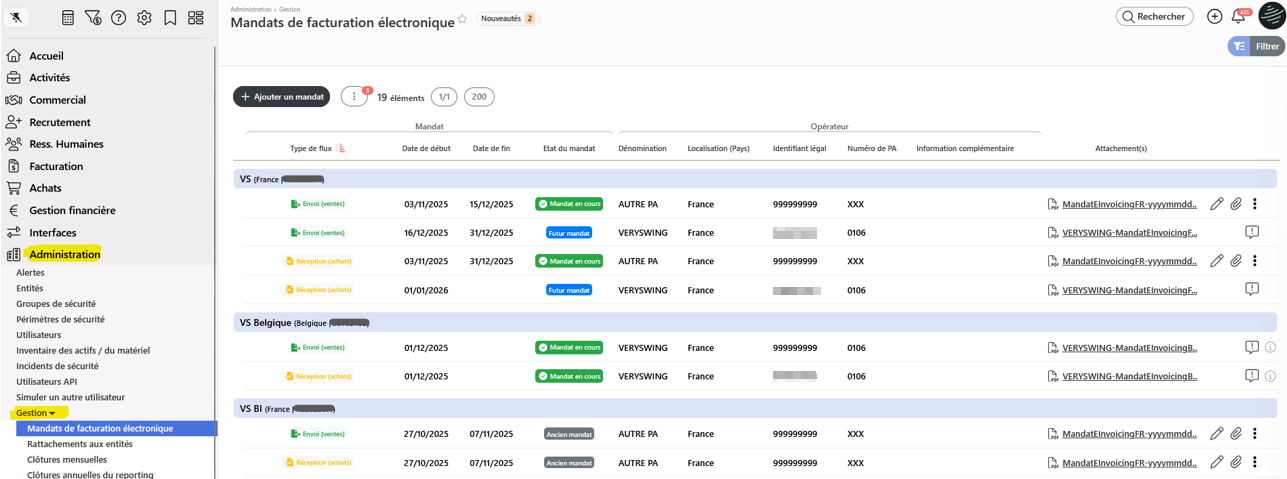Screen dimensions: 1287x479
Task: Open the 200 items per page selector
Action: 479,97
